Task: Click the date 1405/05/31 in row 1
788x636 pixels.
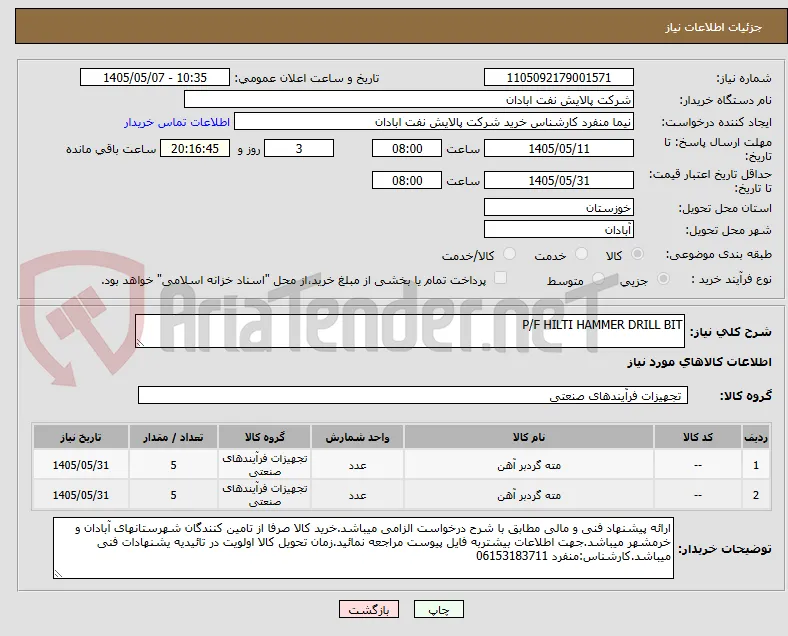Action: click(x=81, y=465)
